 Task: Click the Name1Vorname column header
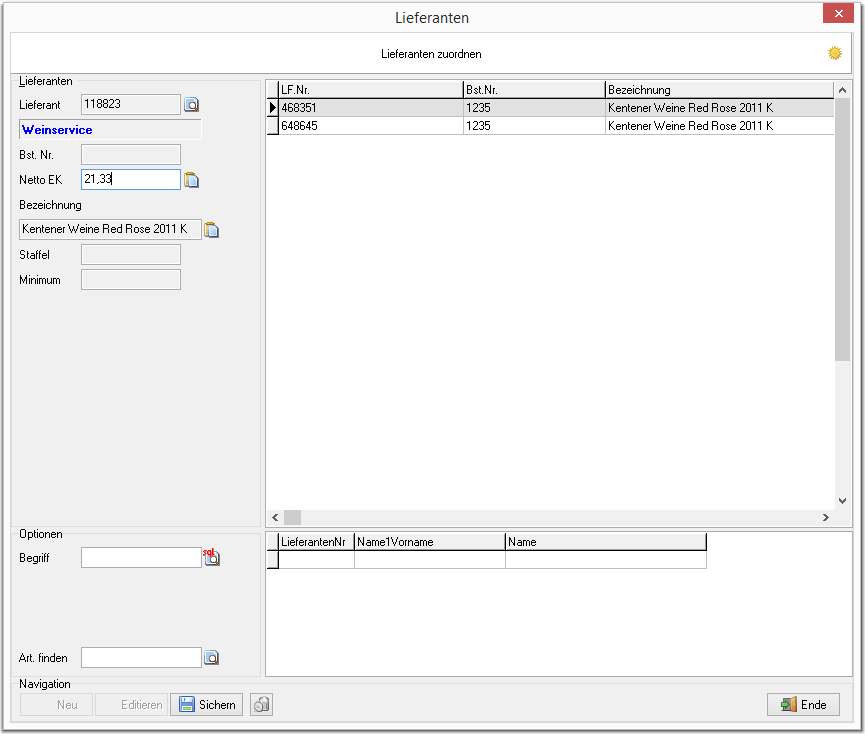coord(430,542)
